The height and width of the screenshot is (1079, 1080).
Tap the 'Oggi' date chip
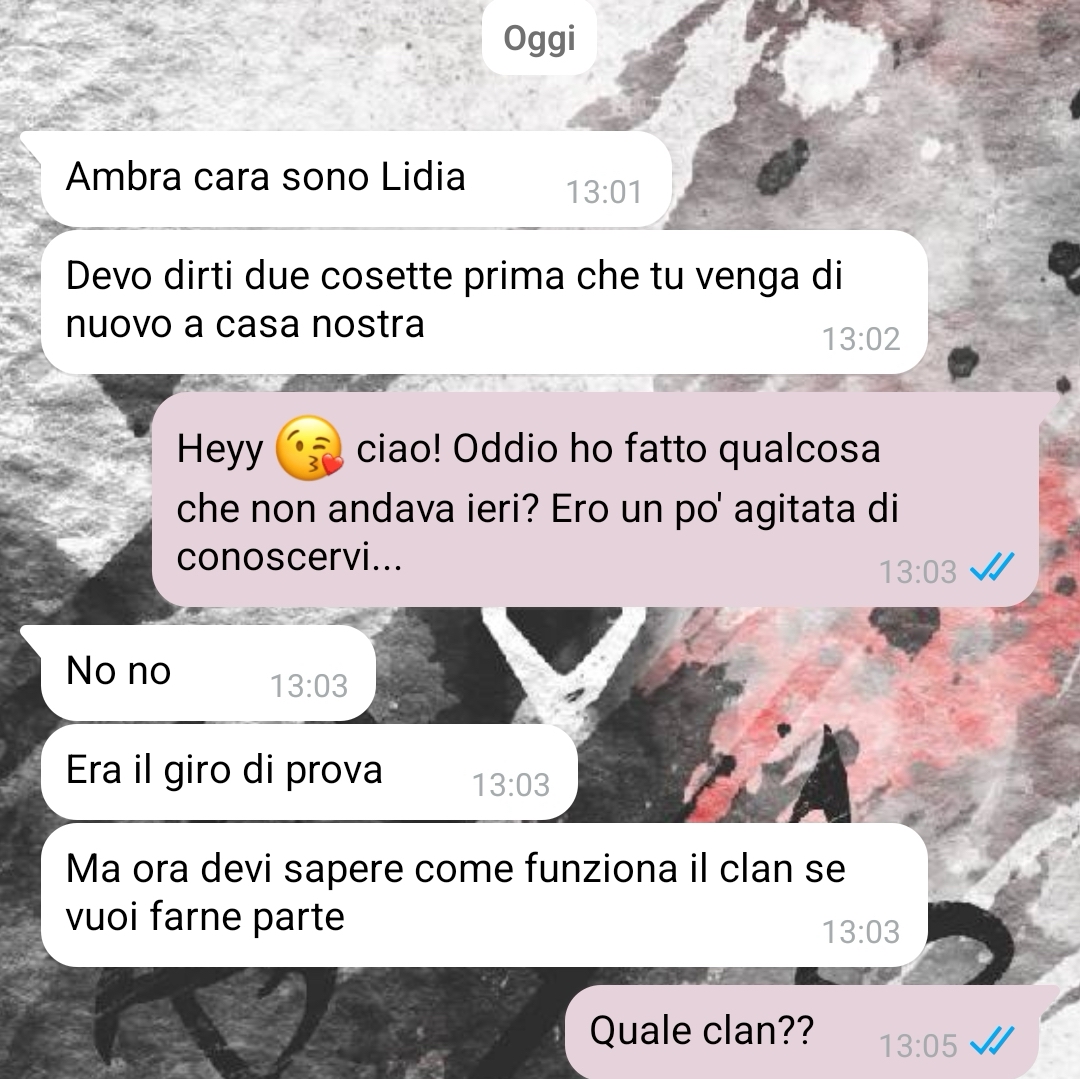pos(539,38)
